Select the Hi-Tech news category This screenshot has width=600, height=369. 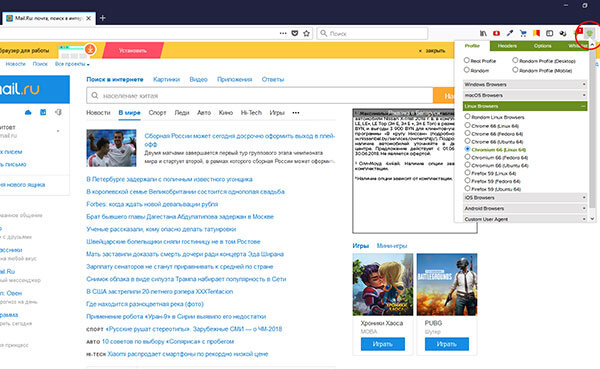[251, 113]
